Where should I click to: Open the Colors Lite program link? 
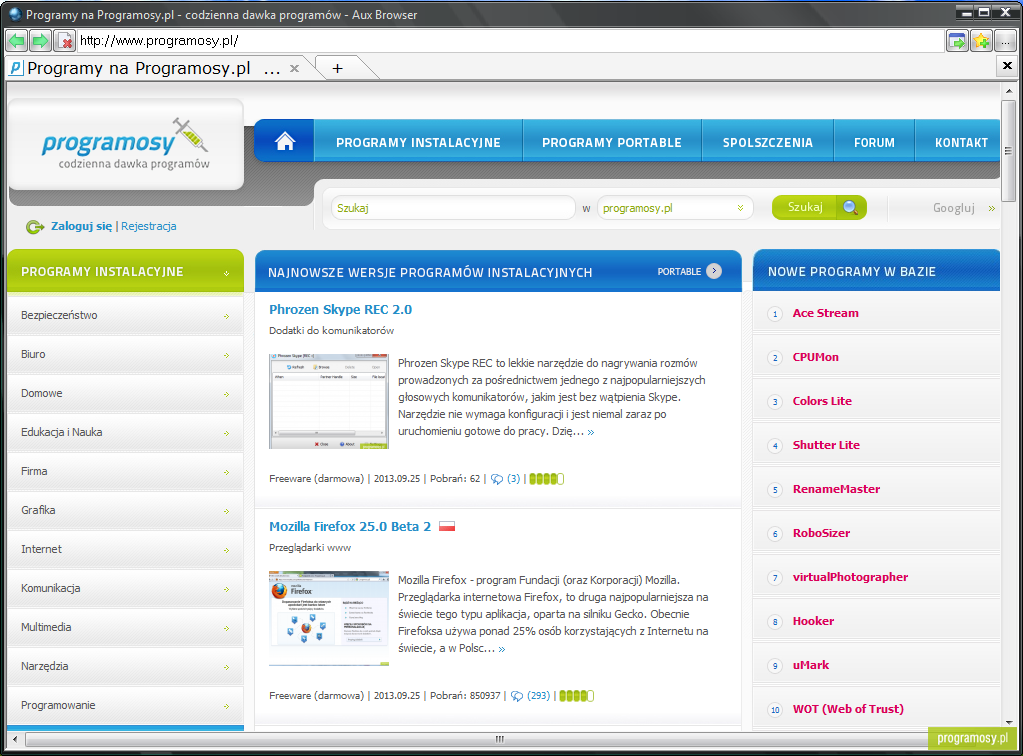point(822,401)
